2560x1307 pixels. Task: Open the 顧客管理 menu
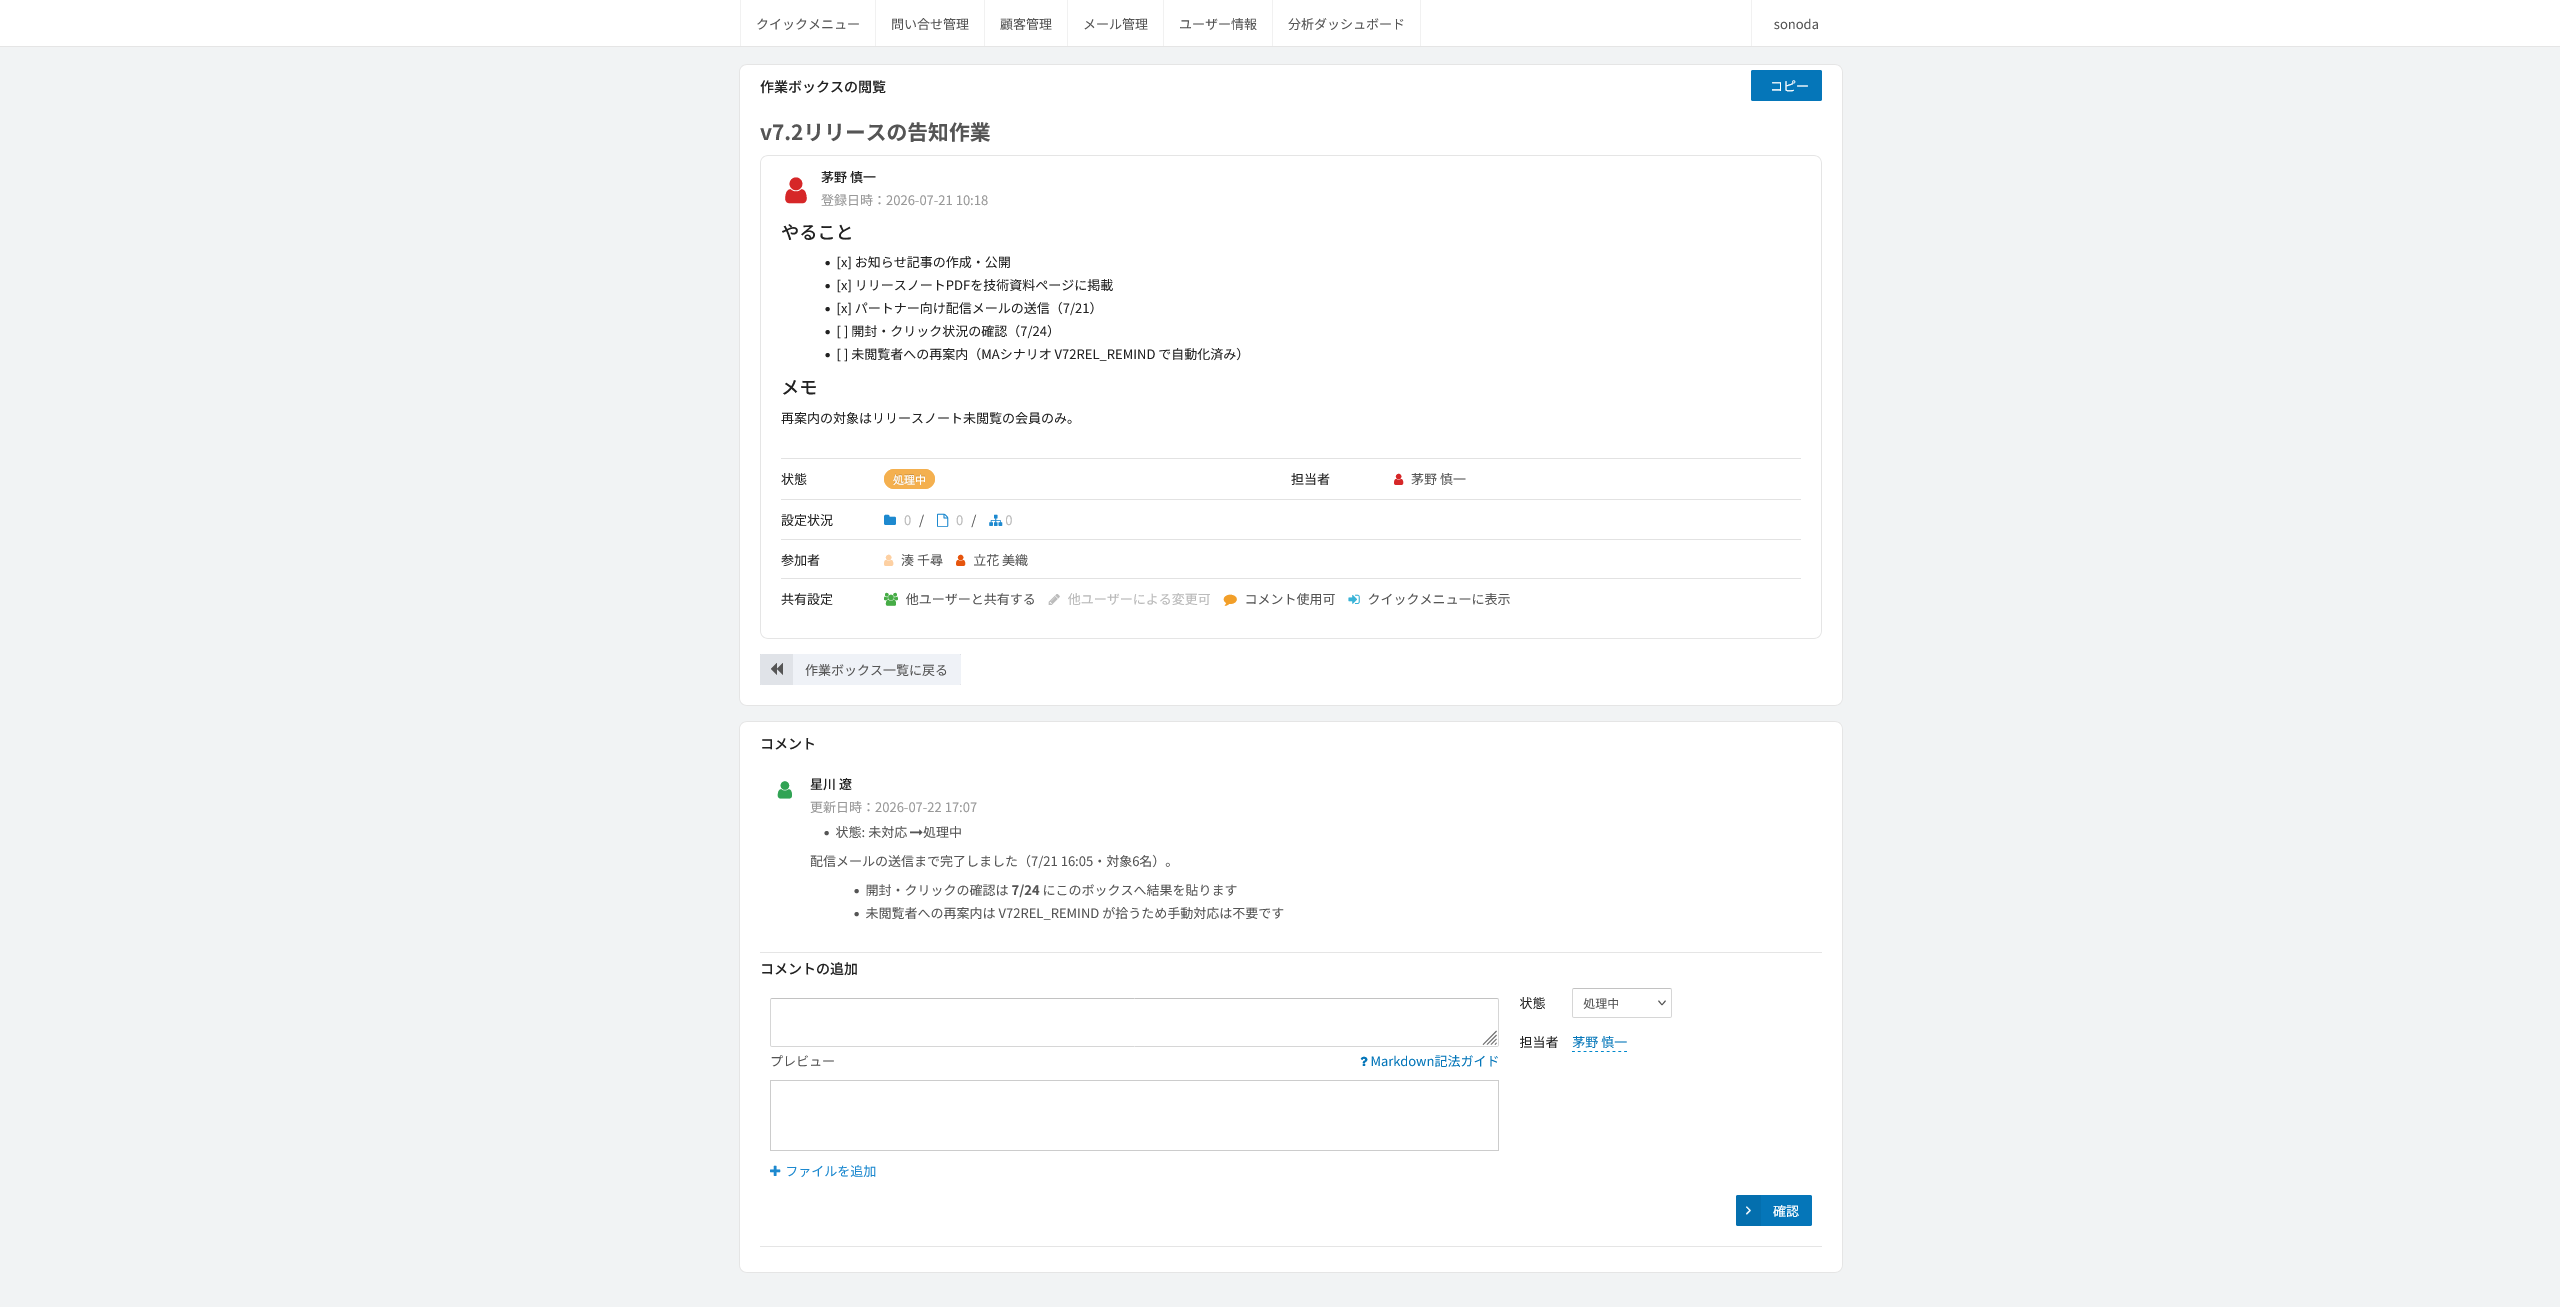pyautogui.click(x=1025, y=24)
